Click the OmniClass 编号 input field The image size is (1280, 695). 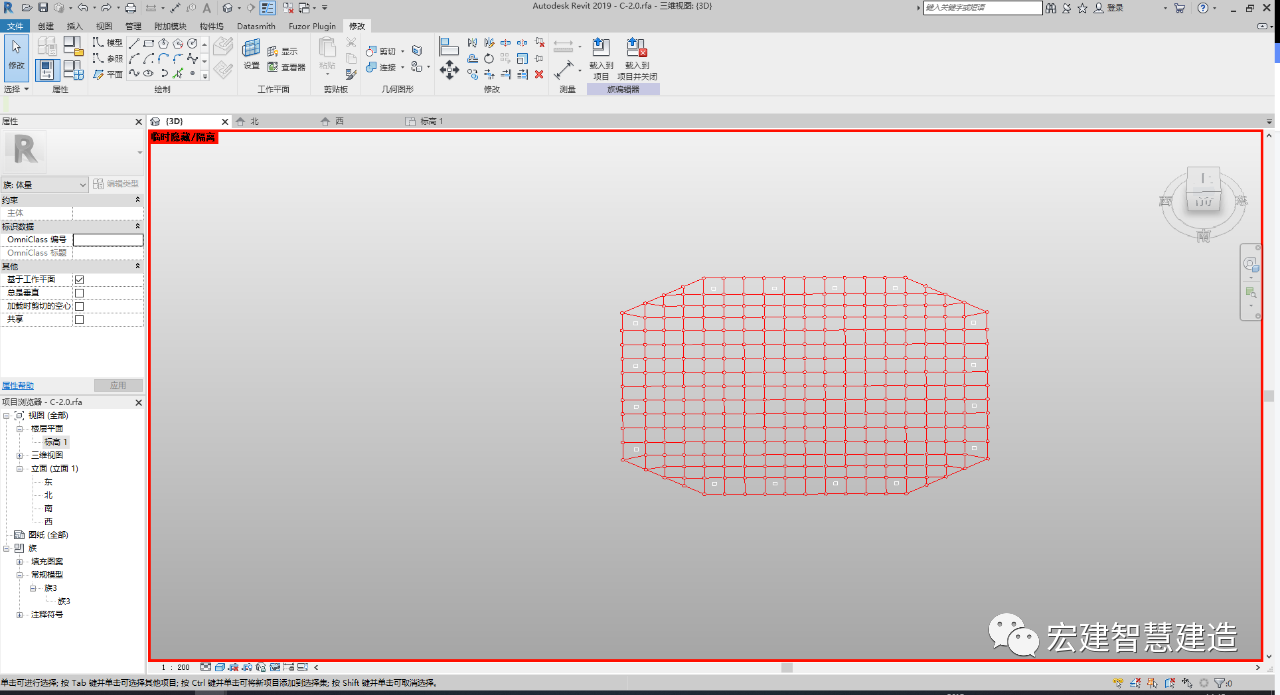pos(108,240)
